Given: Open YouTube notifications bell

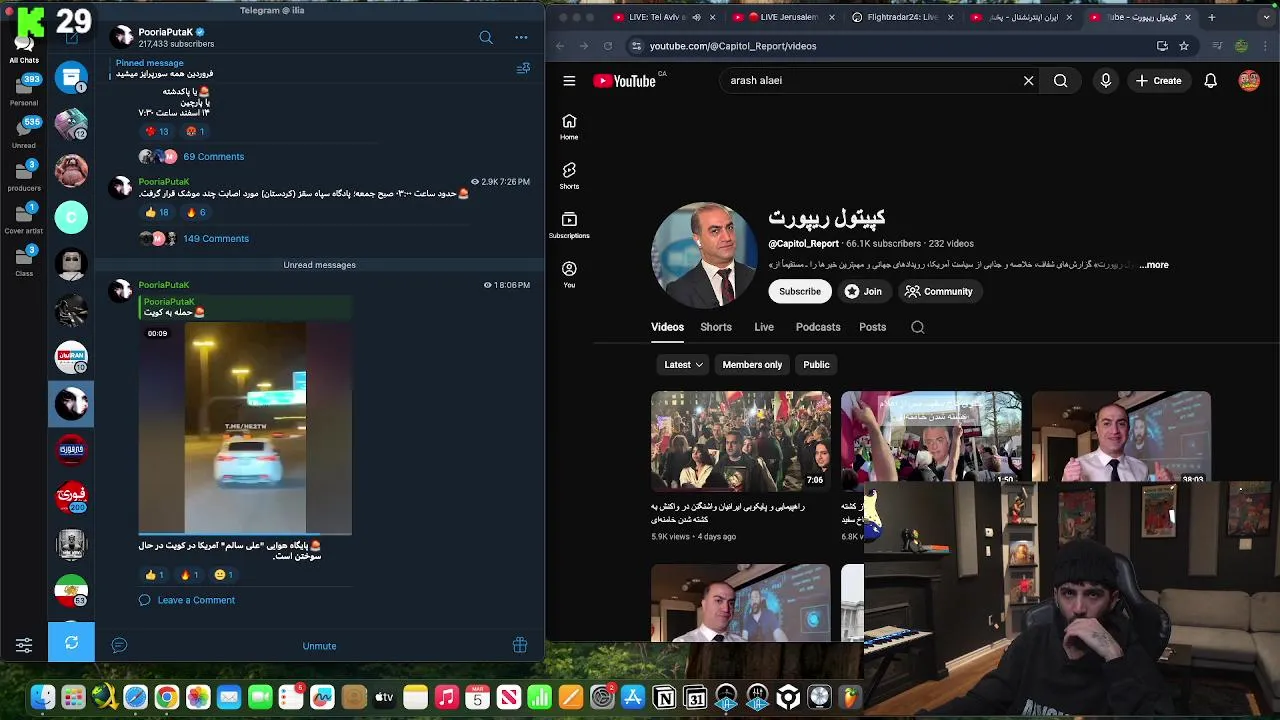Looking at the screenshot, I should point(1210,81).
